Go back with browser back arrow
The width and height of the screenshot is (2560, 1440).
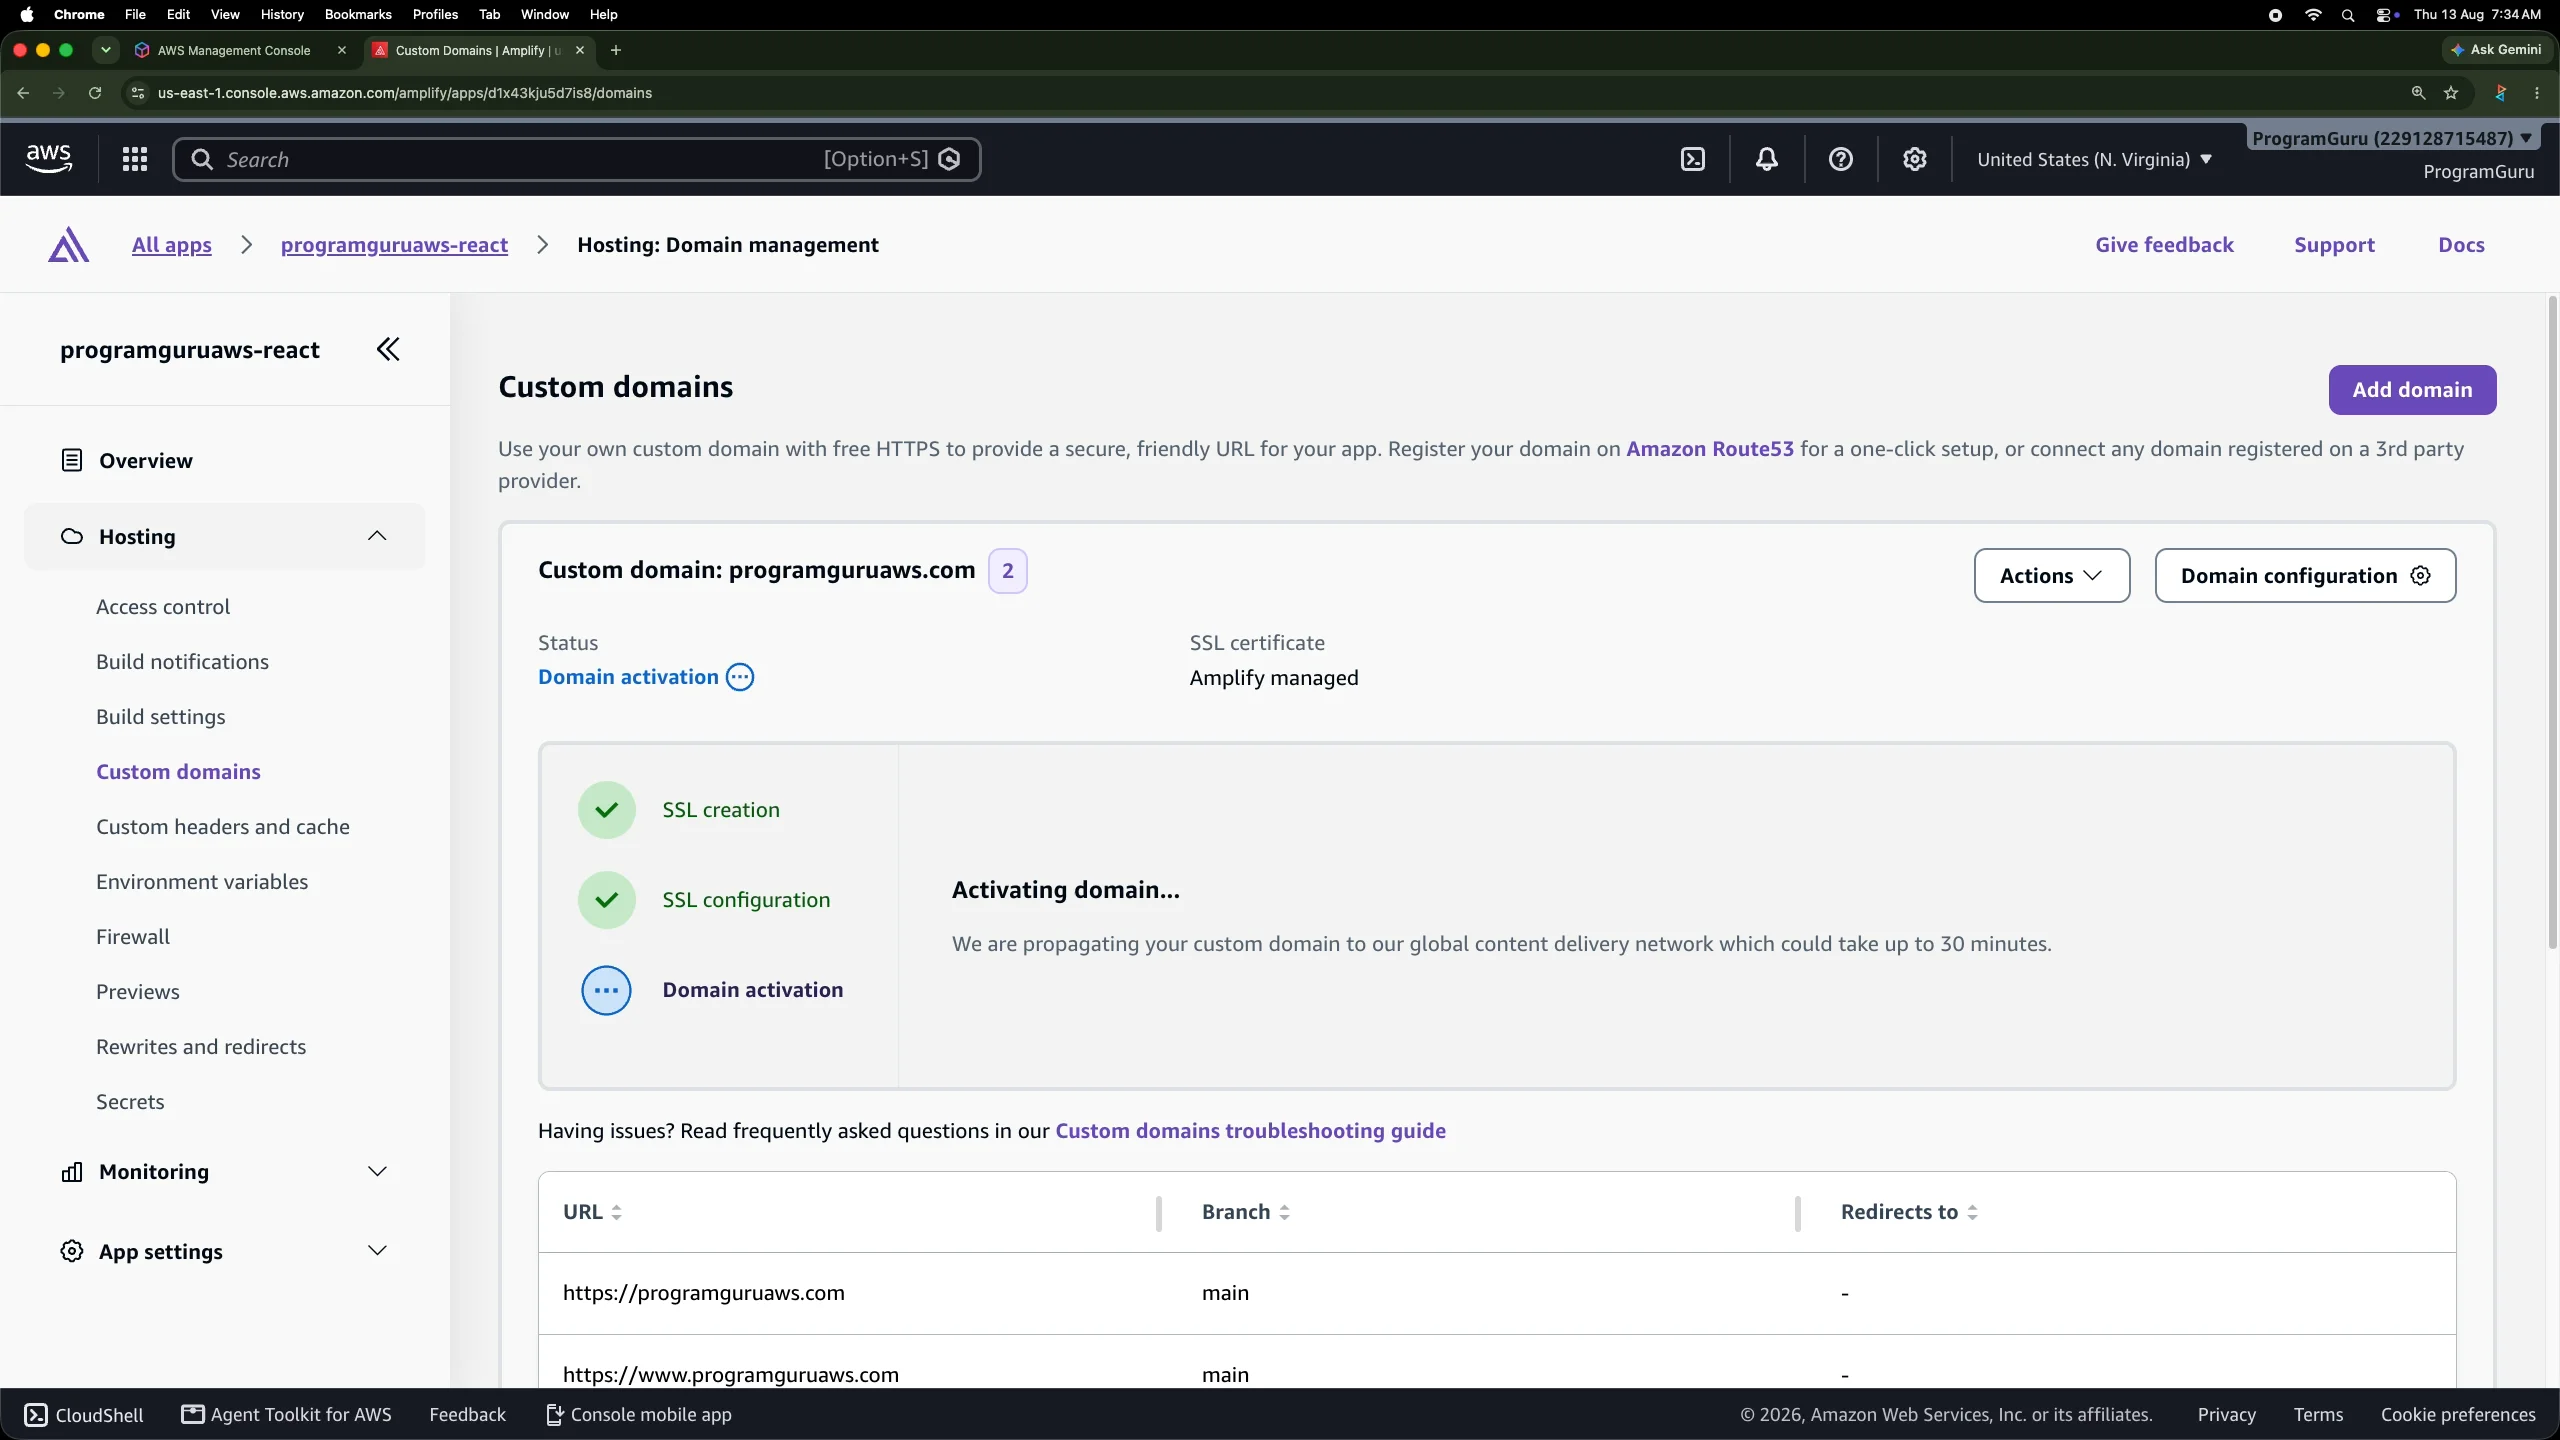[x=23, y=93]
